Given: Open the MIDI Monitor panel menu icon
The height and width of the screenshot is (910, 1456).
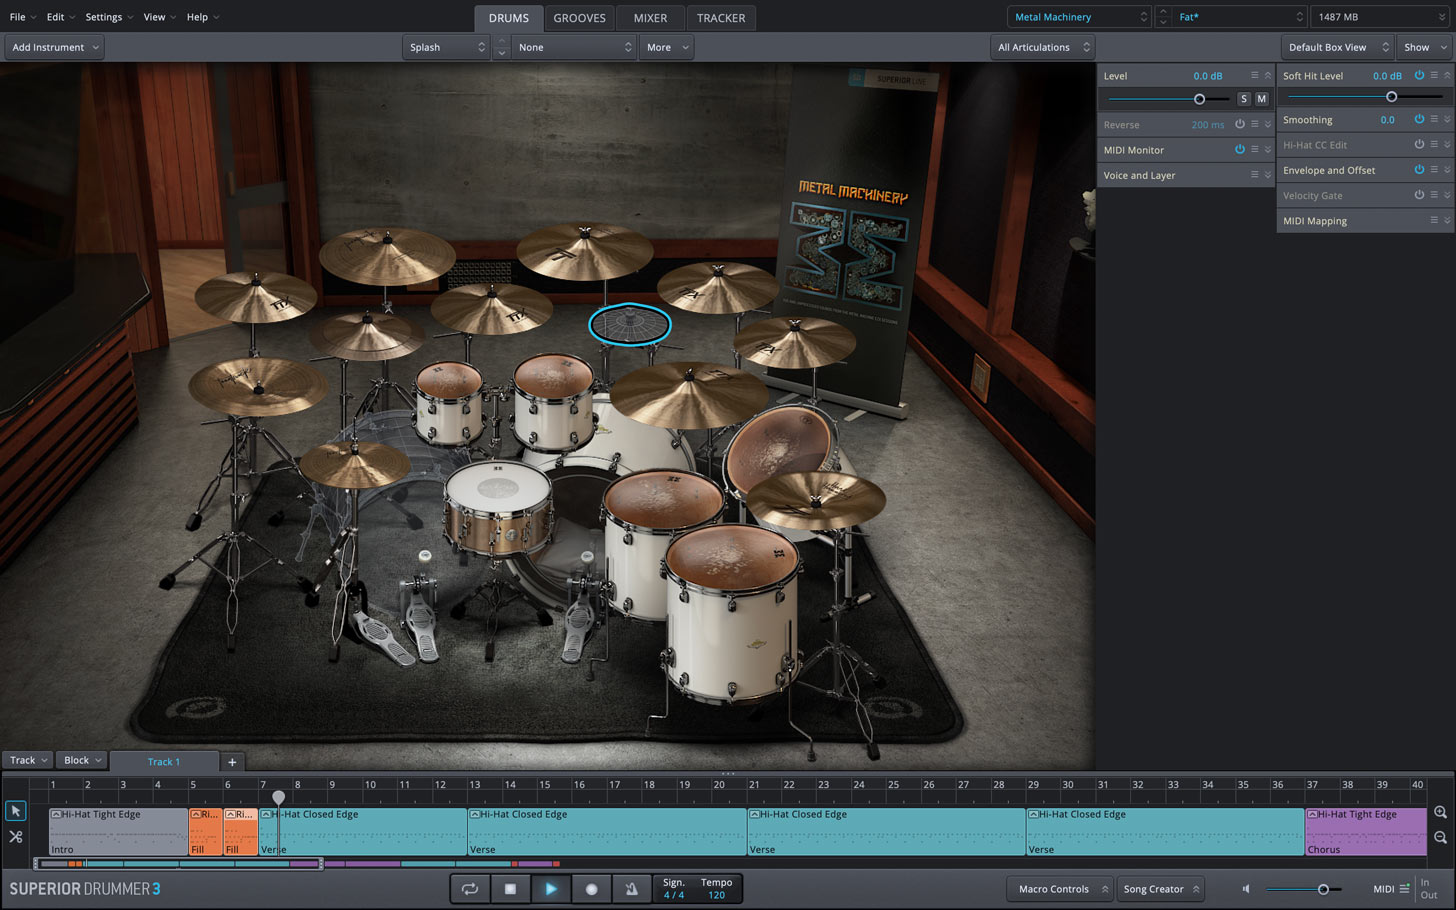Looking at the screenshot, I should coord(1254,150).
